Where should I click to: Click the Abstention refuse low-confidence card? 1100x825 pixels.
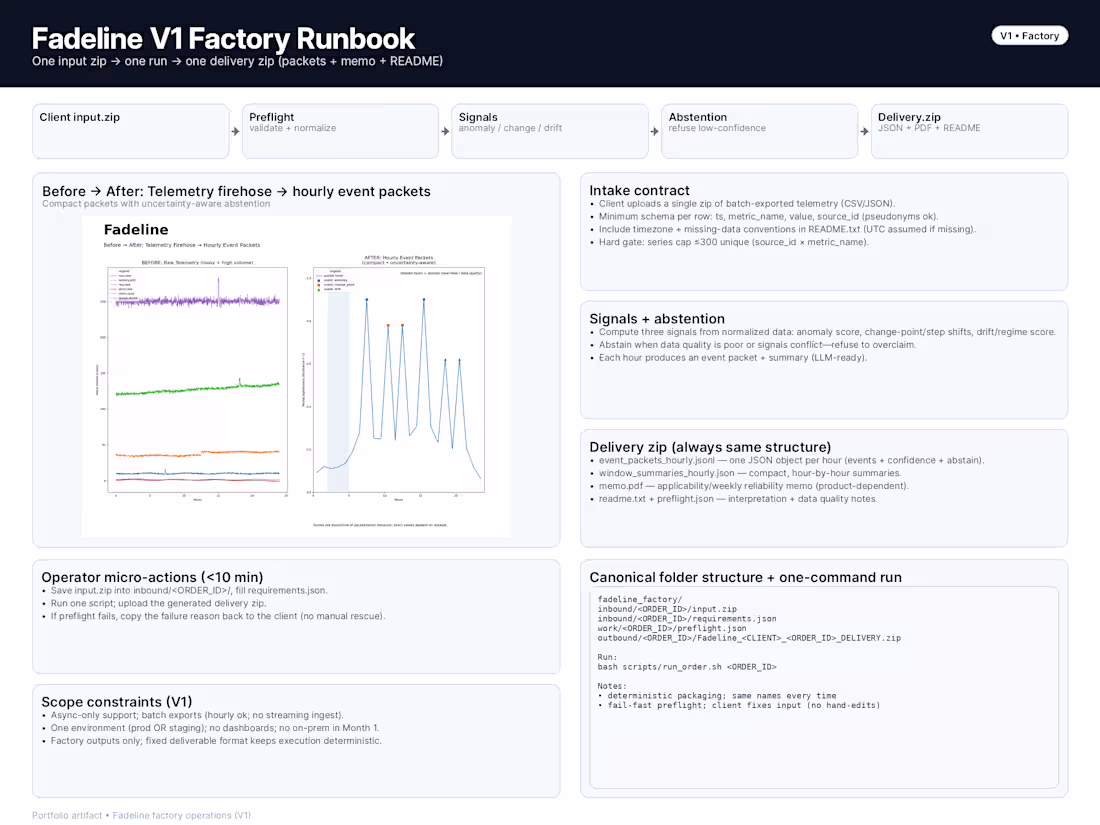coord(759,131)
